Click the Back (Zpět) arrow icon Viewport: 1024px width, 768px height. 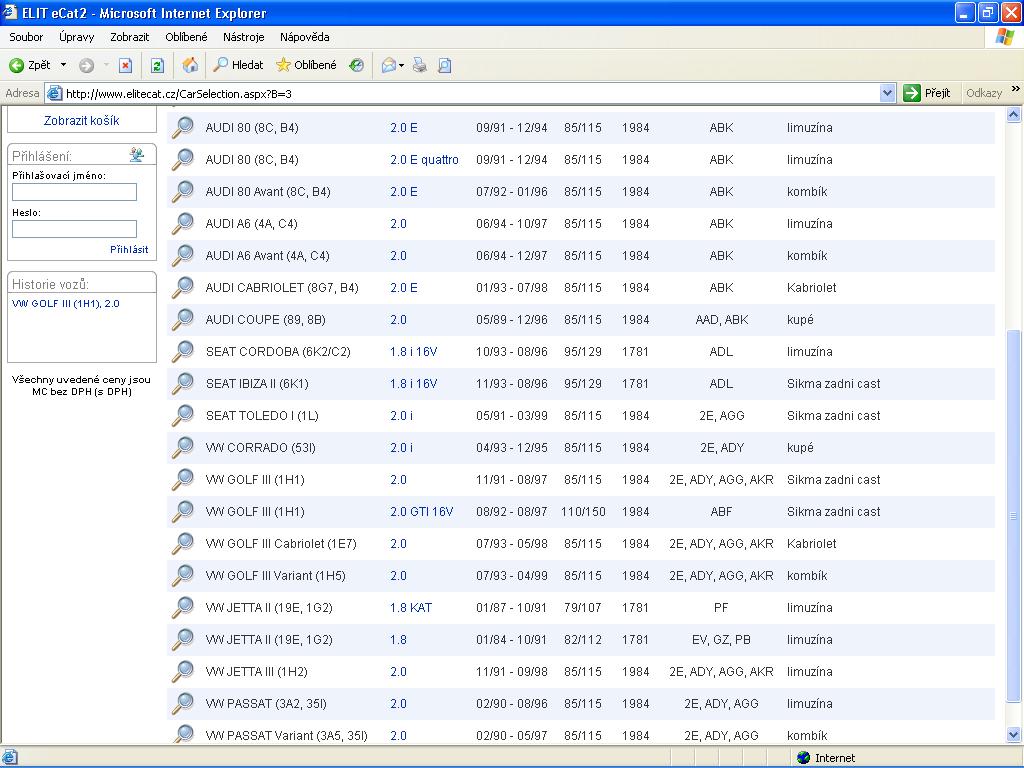[x=16, y=65]
